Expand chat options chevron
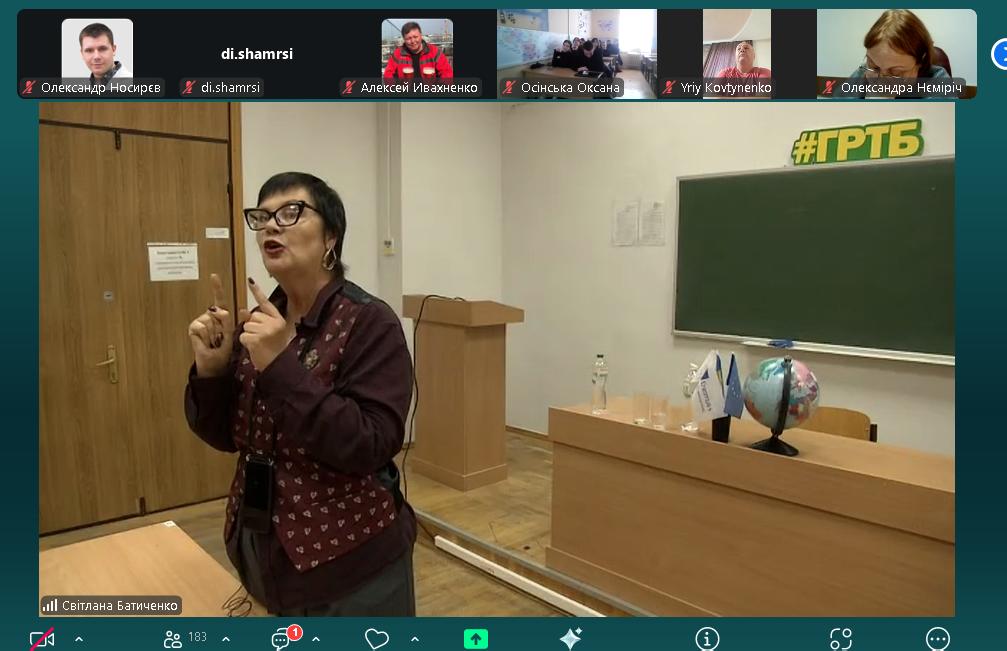 click(x=316, y=639)
